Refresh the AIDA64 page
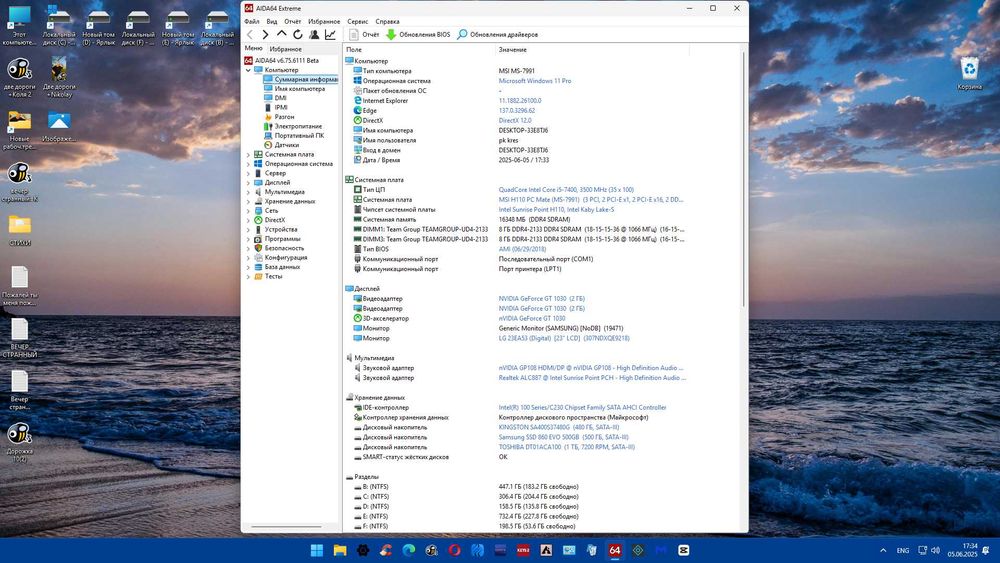1000x563 pixels. pyautogui.click(x=297, y=34)
